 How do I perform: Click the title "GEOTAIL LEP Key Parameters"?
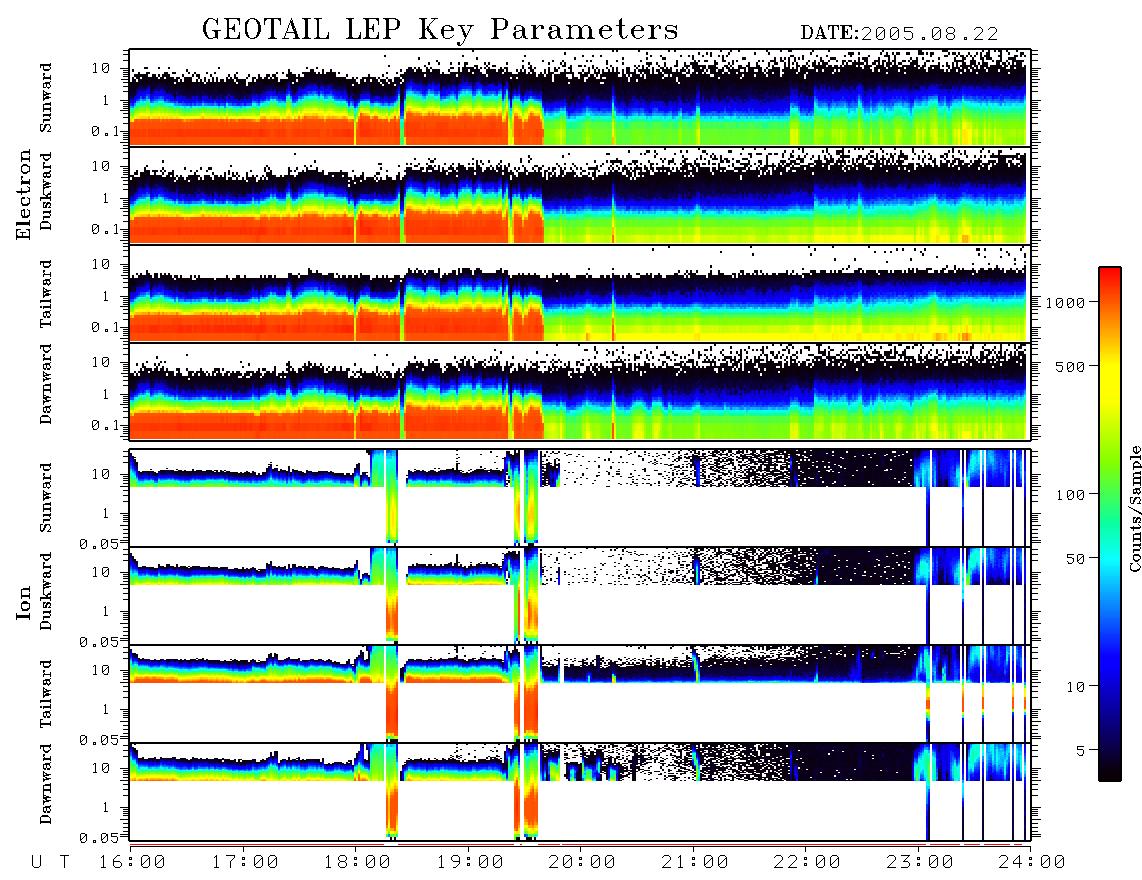440,30
